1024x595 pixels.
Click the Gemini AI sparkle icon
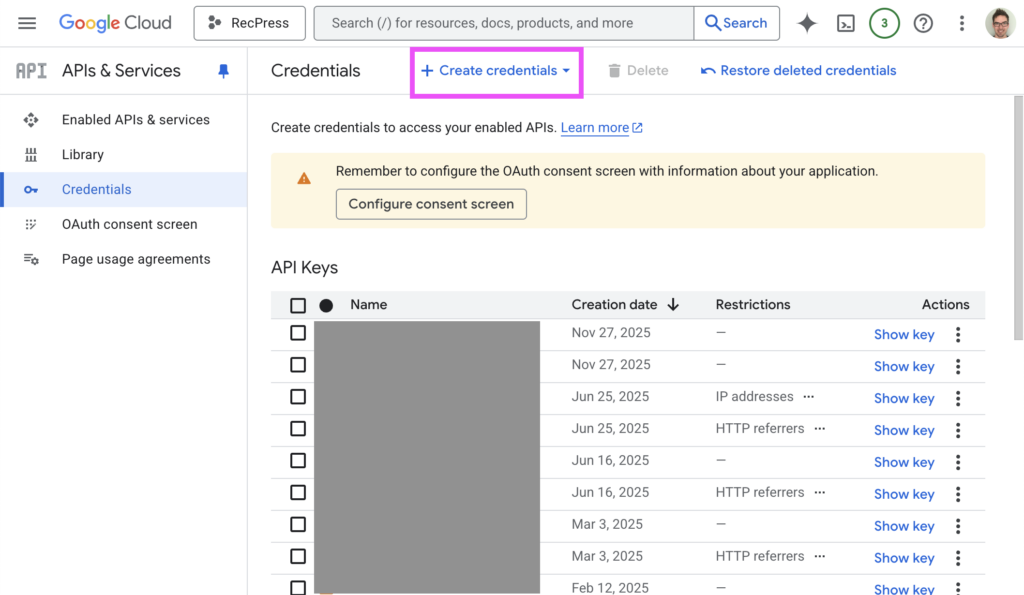coord(807,23)
